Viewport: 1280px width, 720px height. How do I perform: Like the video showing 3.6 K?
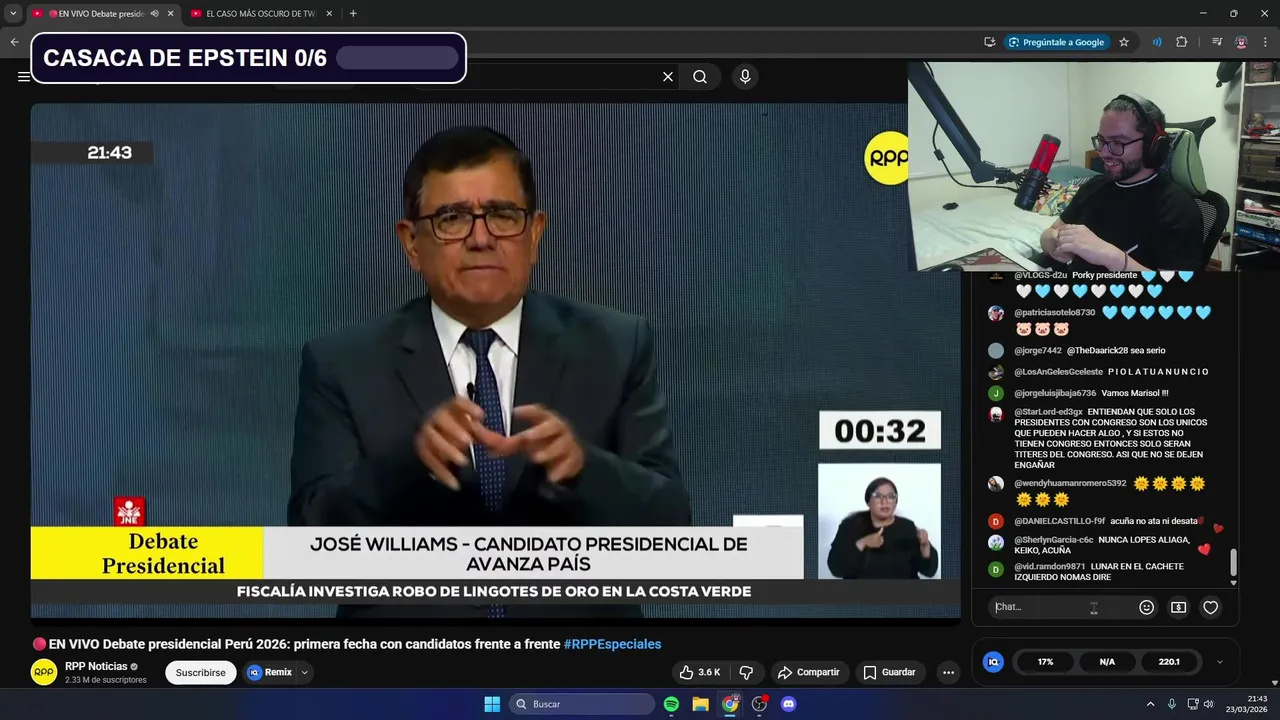pyautogui.click(x=699, y=672)
